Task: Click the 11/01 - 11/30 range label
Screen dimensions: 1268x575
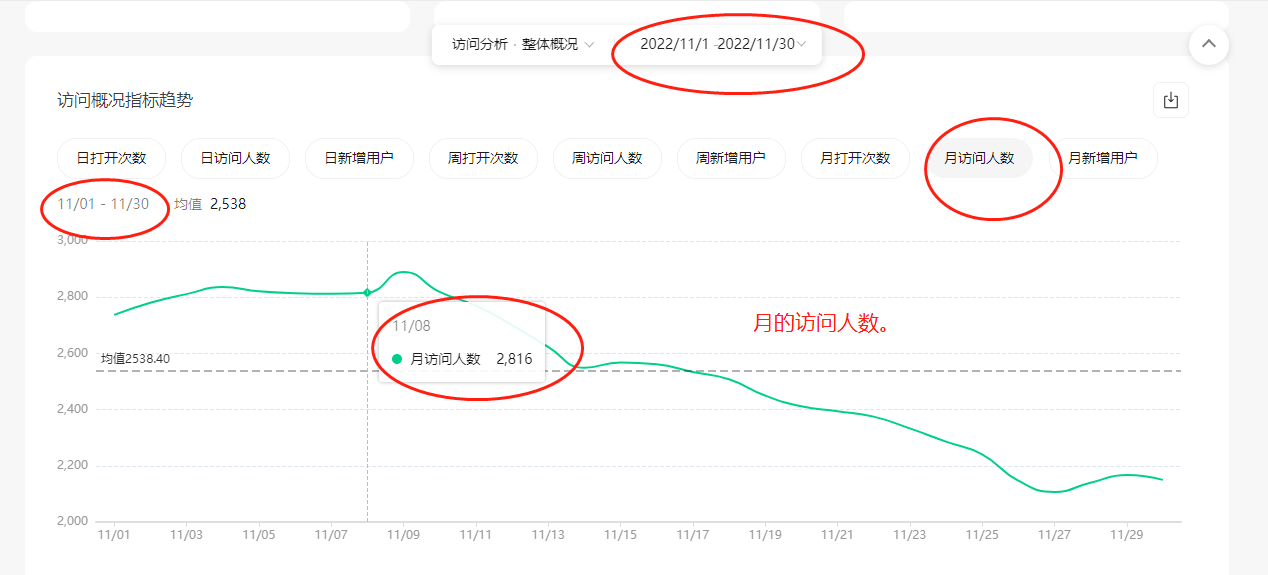Action: pyautogui.click(x=103, y=204)
